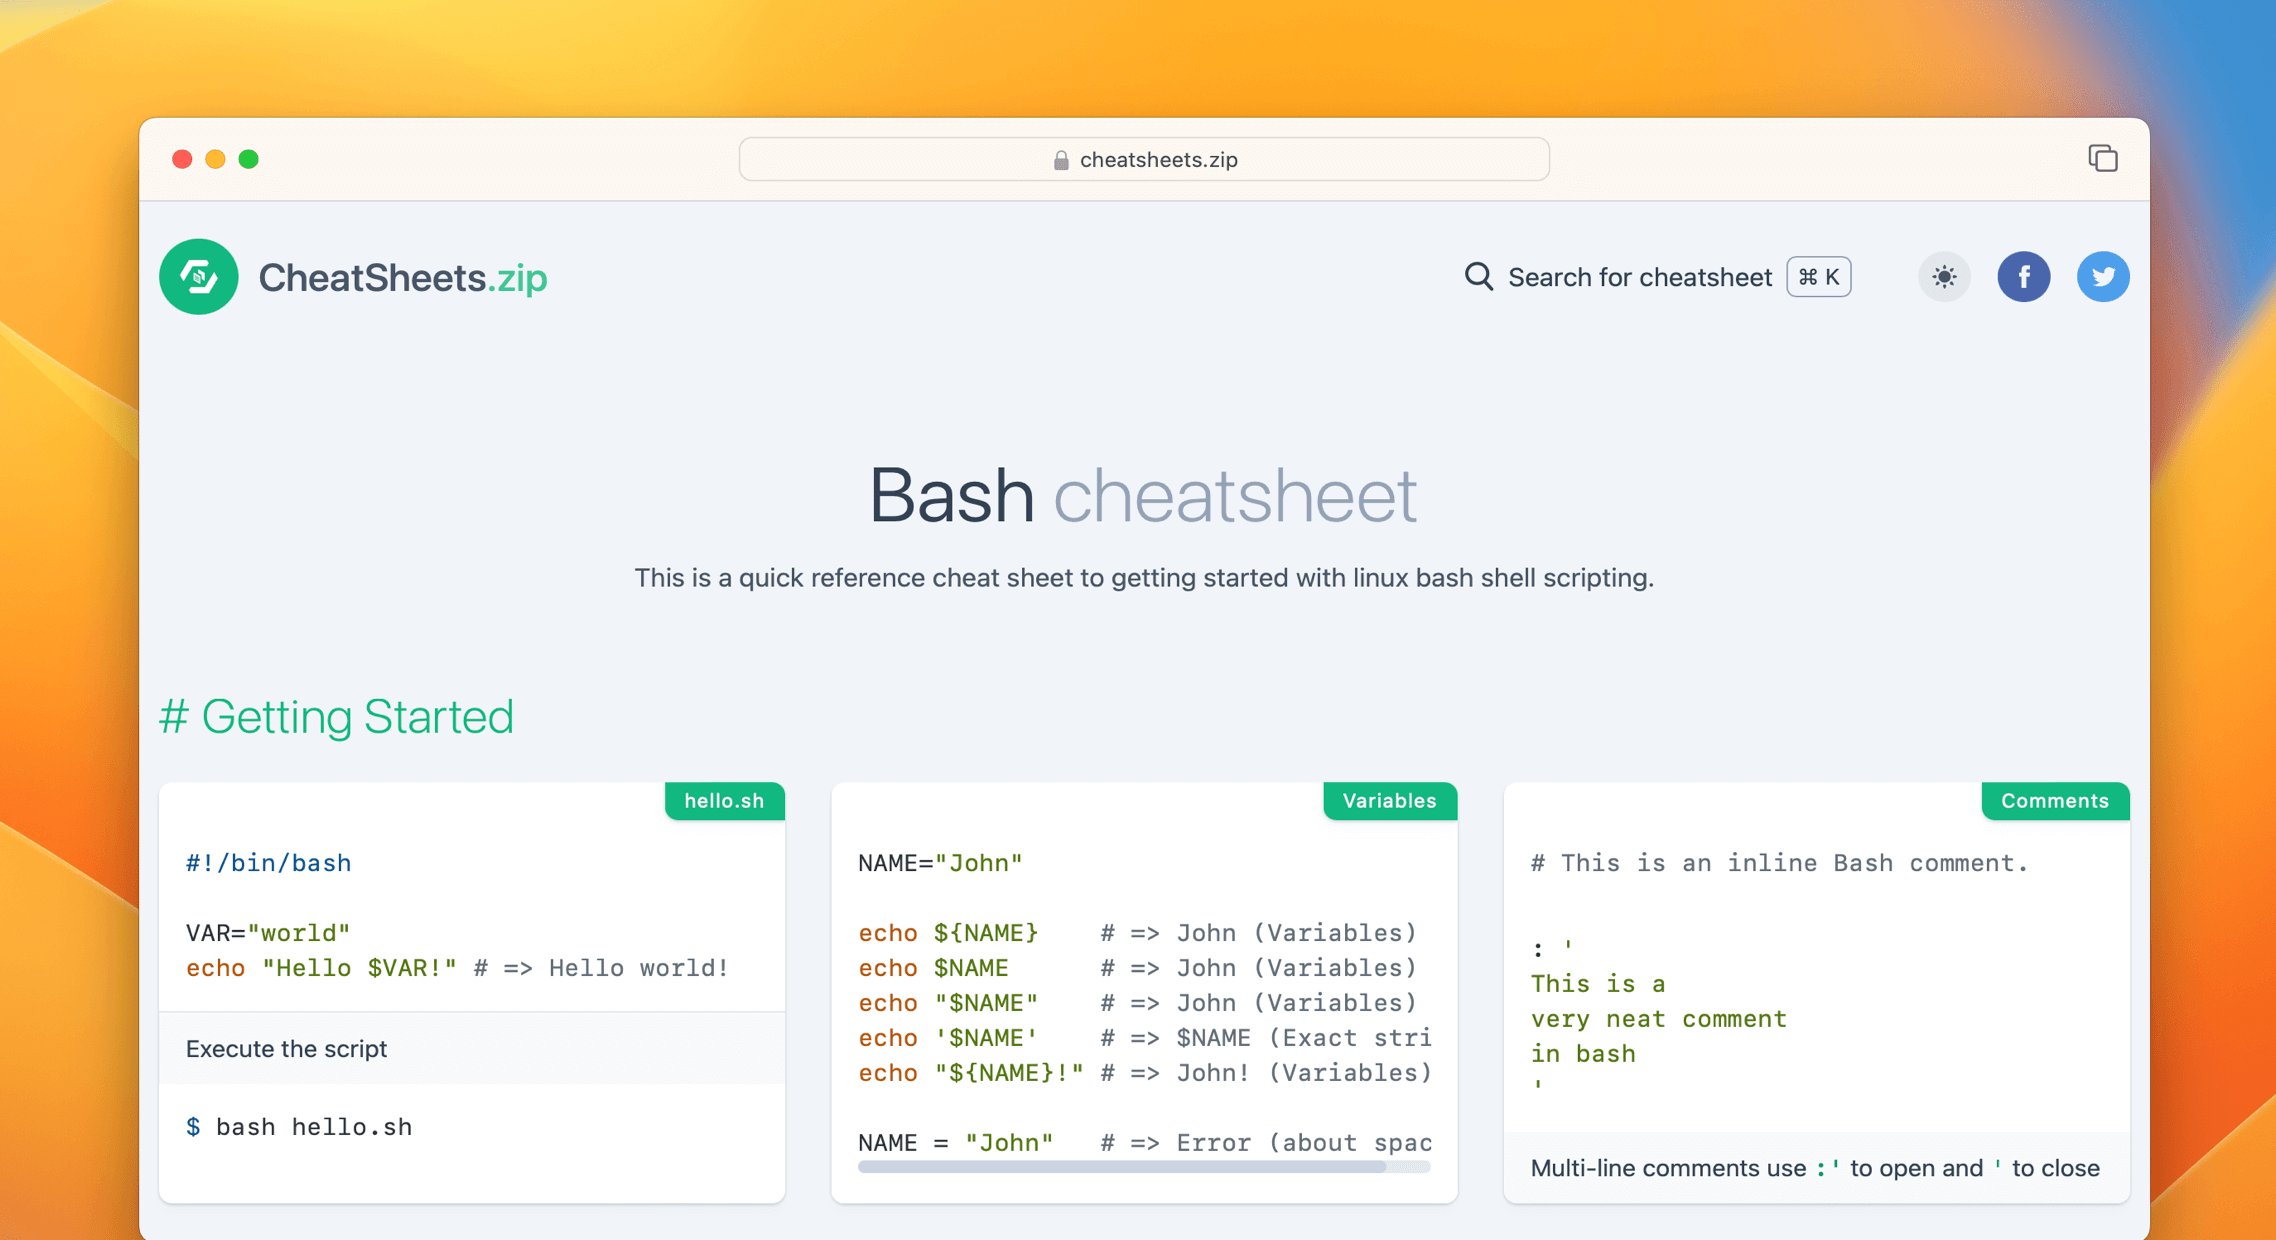This screenshot has height=1240, width=2276.
Task: Open Twitter via the circular Twitter icon
Action: [2103, 276]
